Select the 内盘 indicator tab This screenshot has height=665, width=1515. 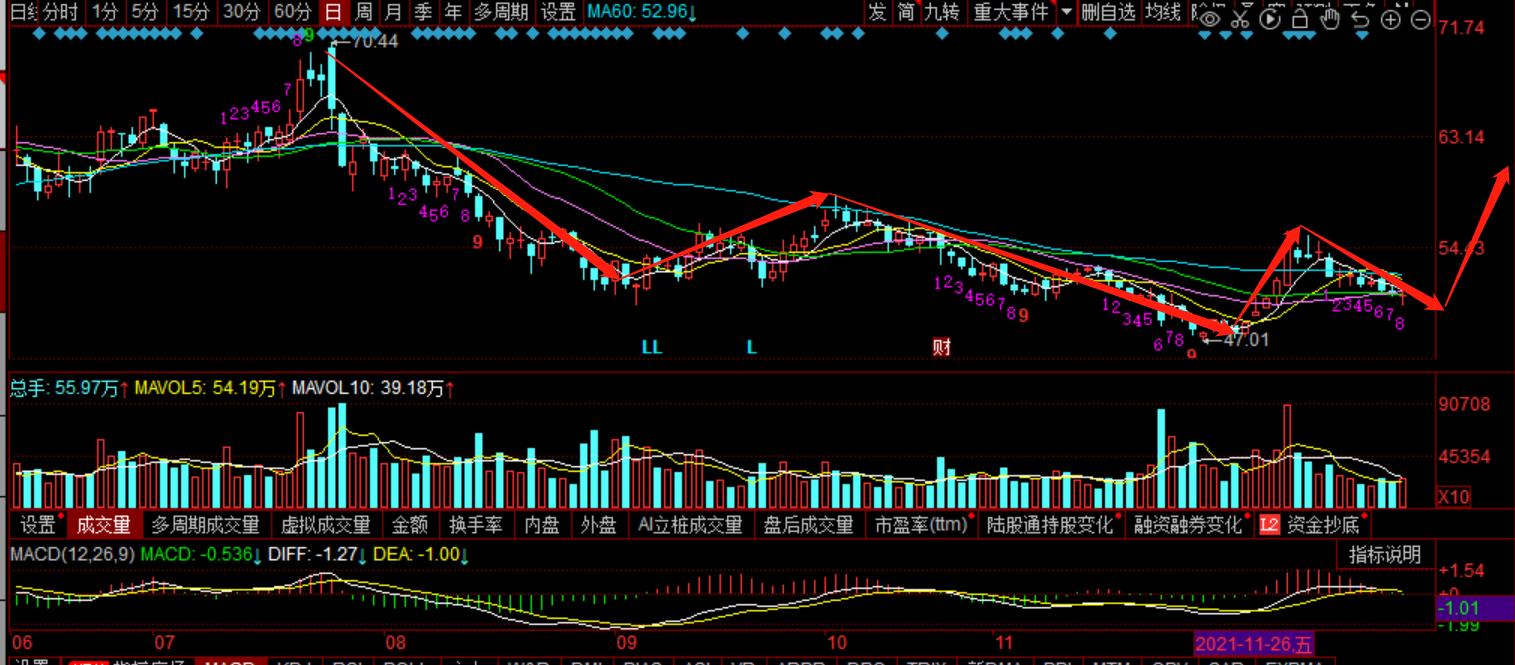pos(541,525)
